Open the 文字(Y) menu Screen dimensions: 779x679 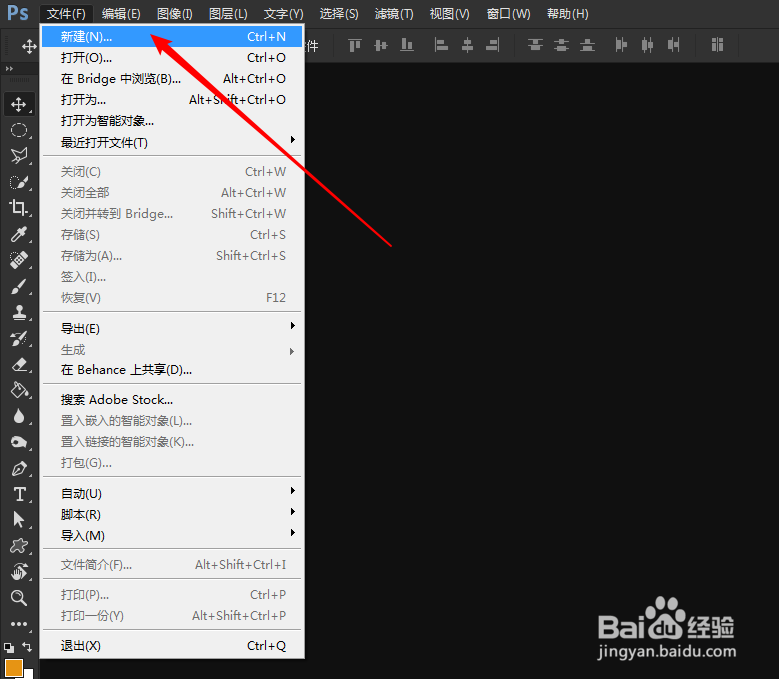[283, 13]
